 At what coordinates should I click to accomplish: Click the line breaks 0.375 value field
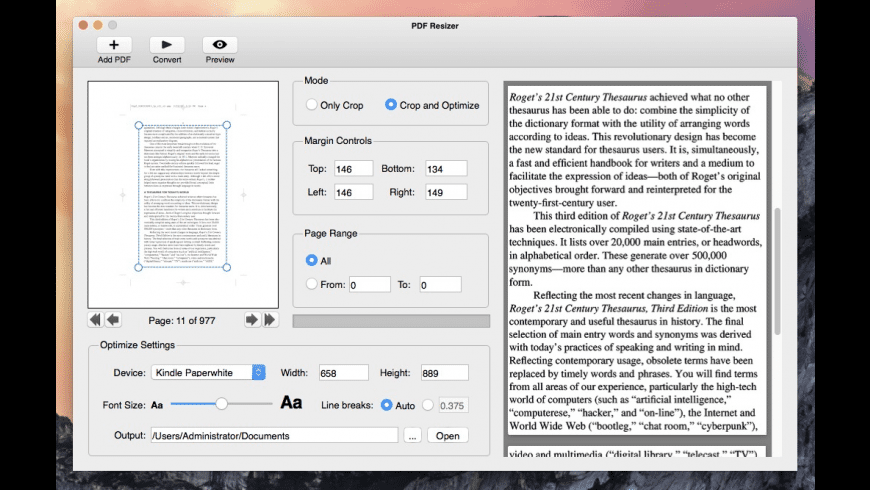pos(453,406)
